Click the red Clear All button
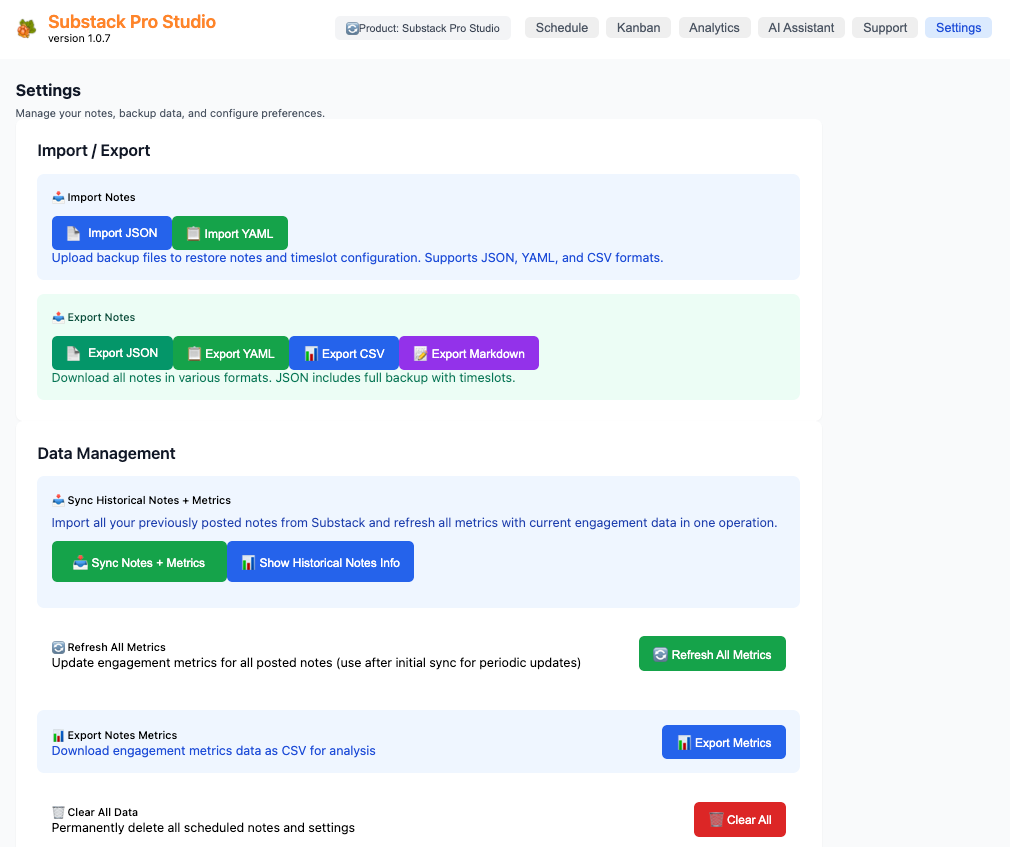The image size is (1010, 847). 740,819
